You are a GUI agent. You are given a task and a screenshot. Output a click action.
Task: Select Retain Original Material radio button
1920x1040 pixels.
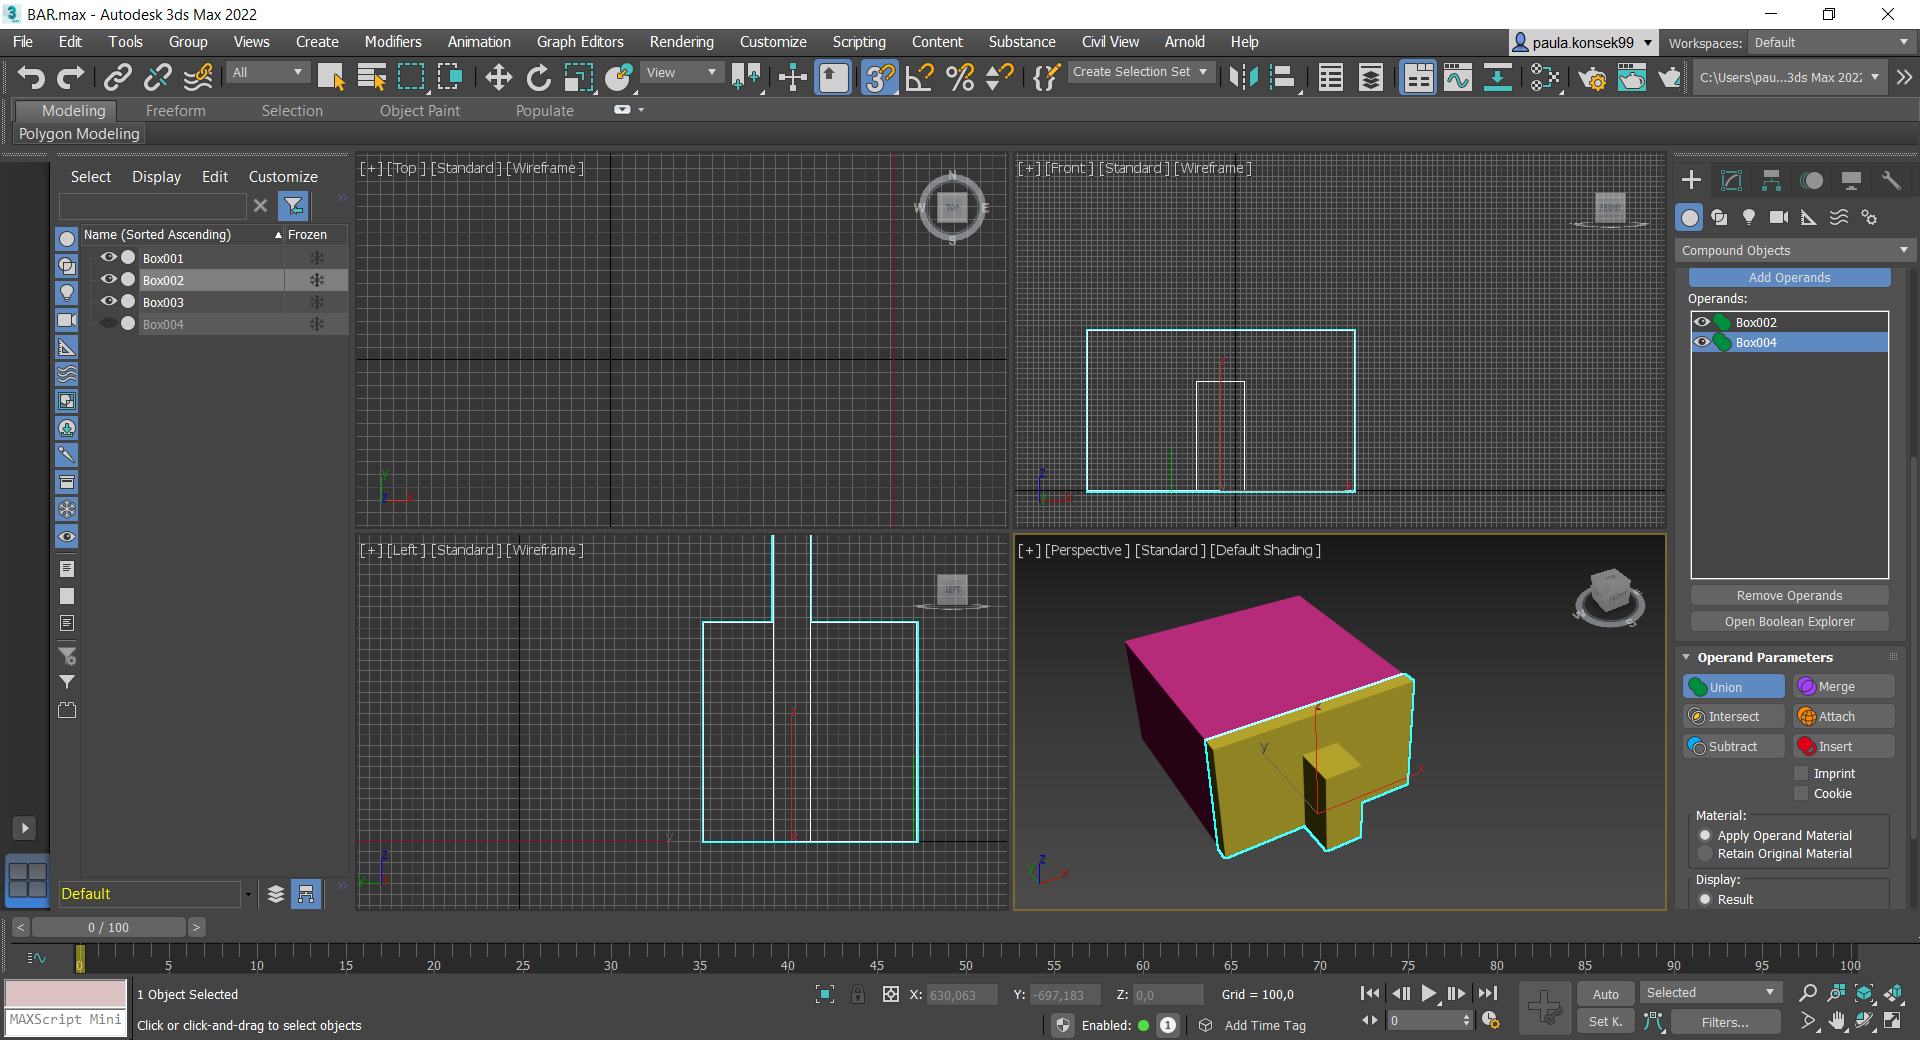1705,854
